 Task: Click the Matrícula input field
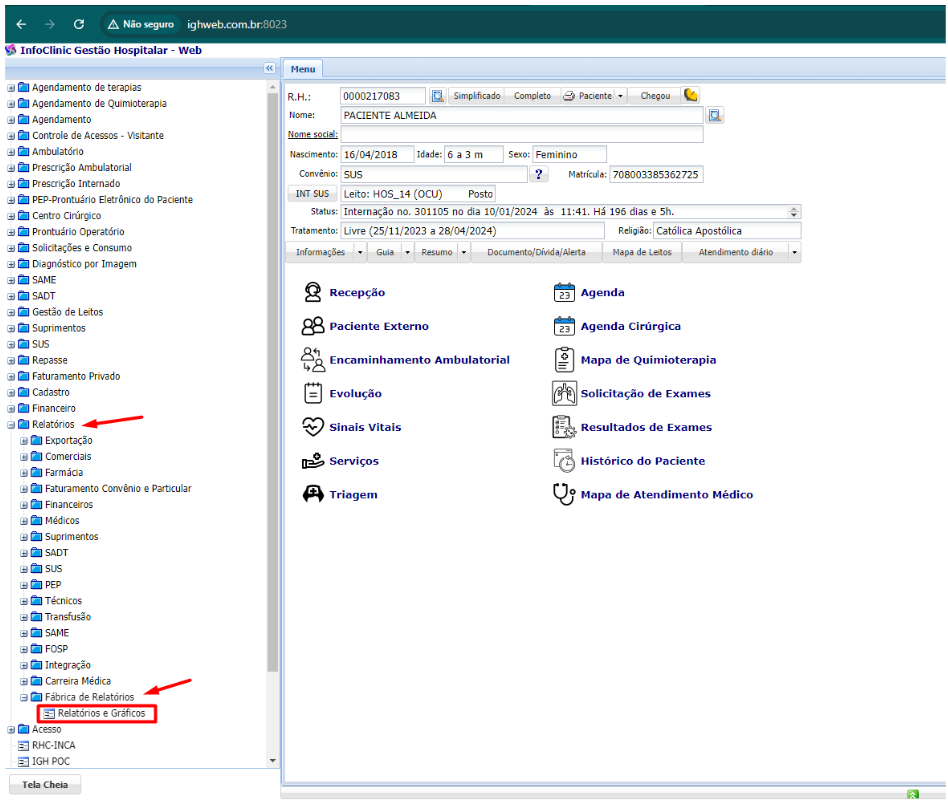tap(656, 174)
